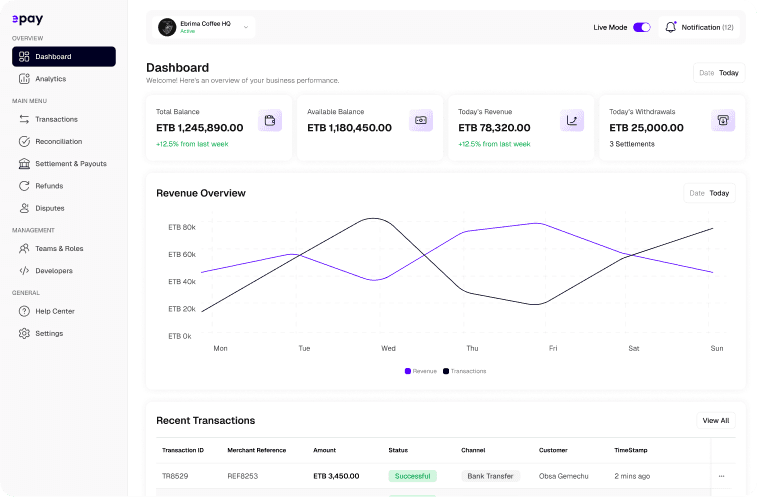
Task: Click the ETB 80k axis label
Action: pos(182,227)
